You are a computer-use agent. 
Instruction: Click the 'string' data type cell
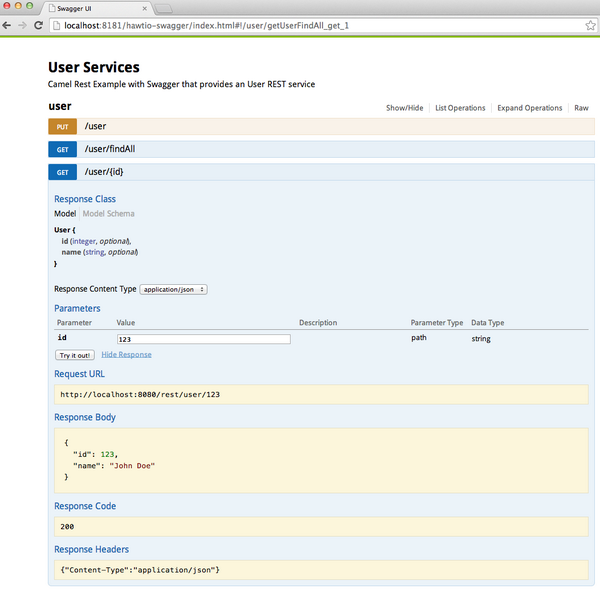(x=481, y=339)
